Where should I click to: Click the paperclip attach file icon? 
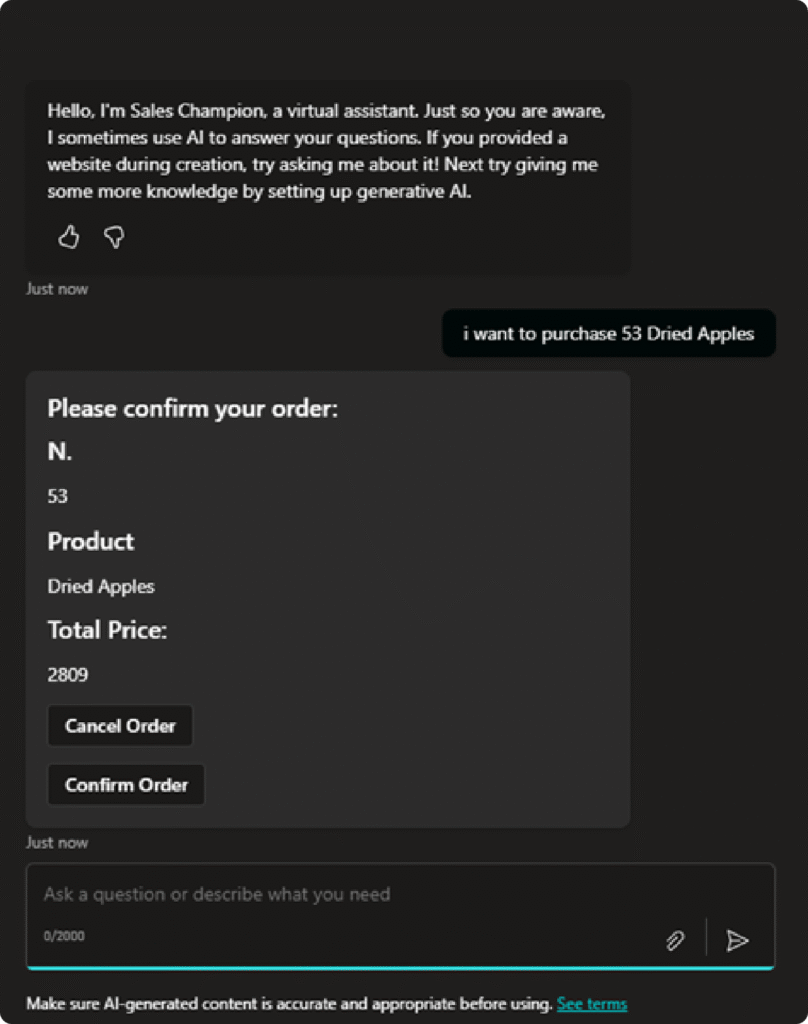coord(675,940)
